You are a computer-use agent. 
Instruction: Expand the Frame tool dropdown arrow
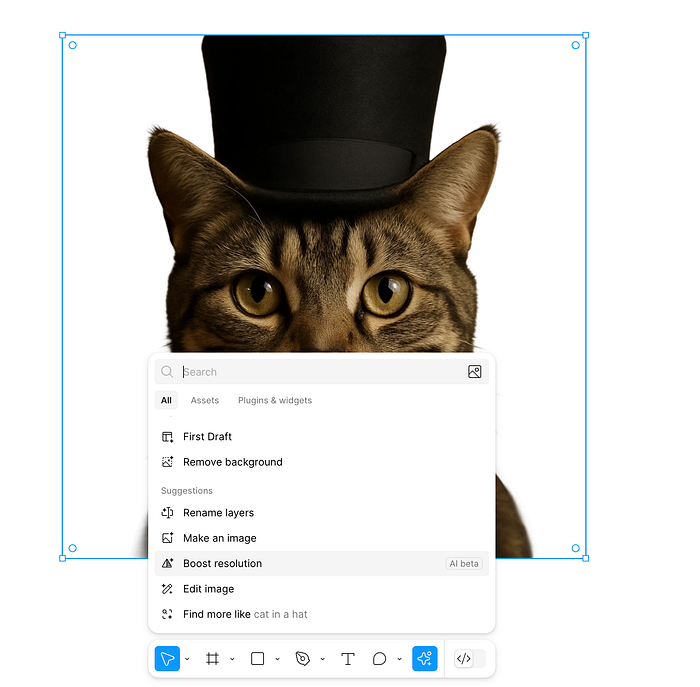pos(232,660)
